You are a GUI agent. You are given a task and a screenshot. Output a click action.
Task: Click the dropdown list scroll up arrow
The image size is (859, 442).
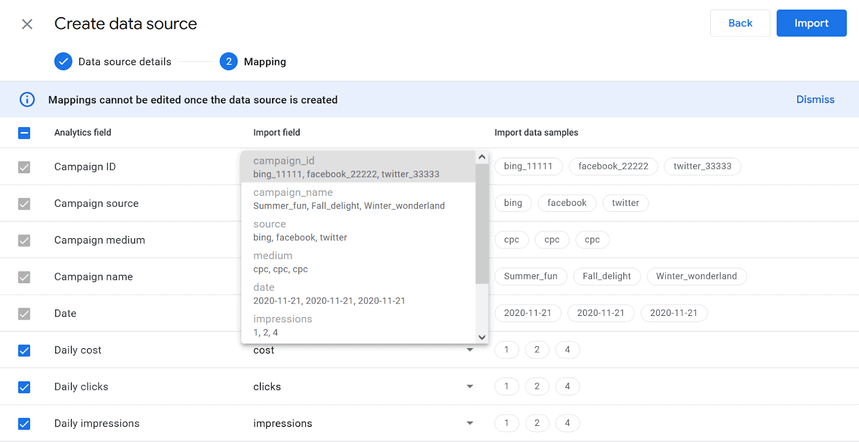point(482,157)
